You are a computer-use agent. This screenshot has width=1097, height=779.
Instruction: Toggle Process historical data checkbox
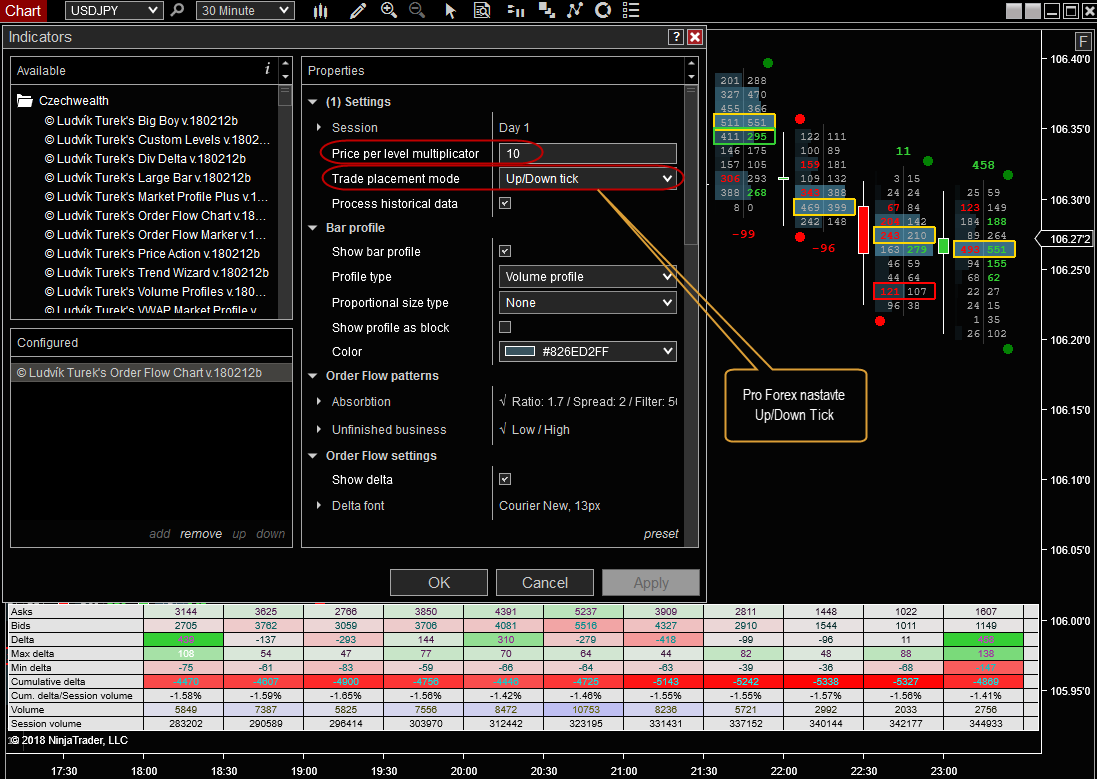point(505,203)
